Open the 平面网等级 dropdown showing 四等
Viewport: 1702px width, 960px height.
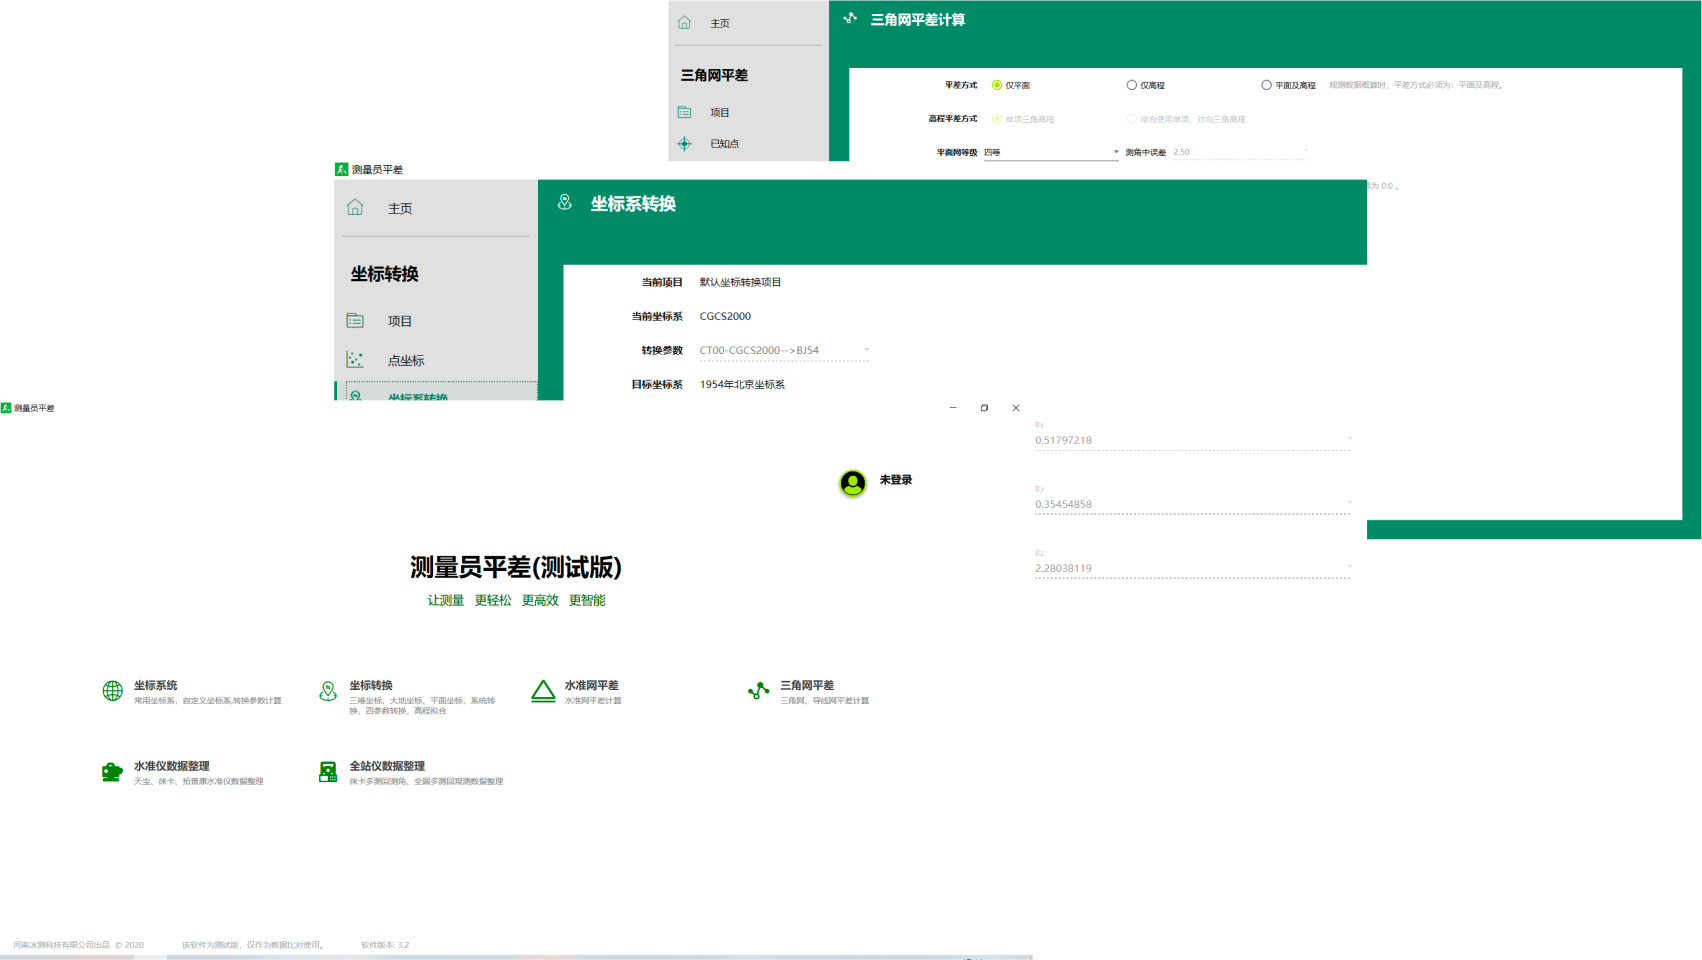(1051, 152)
